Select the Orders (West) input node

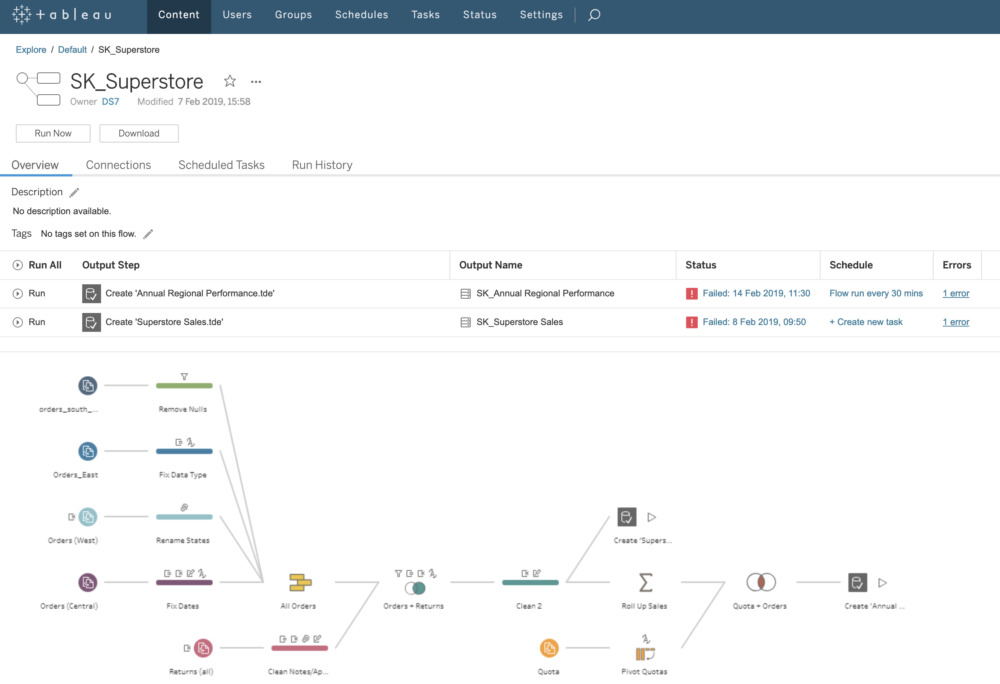(x=87, y=517)
